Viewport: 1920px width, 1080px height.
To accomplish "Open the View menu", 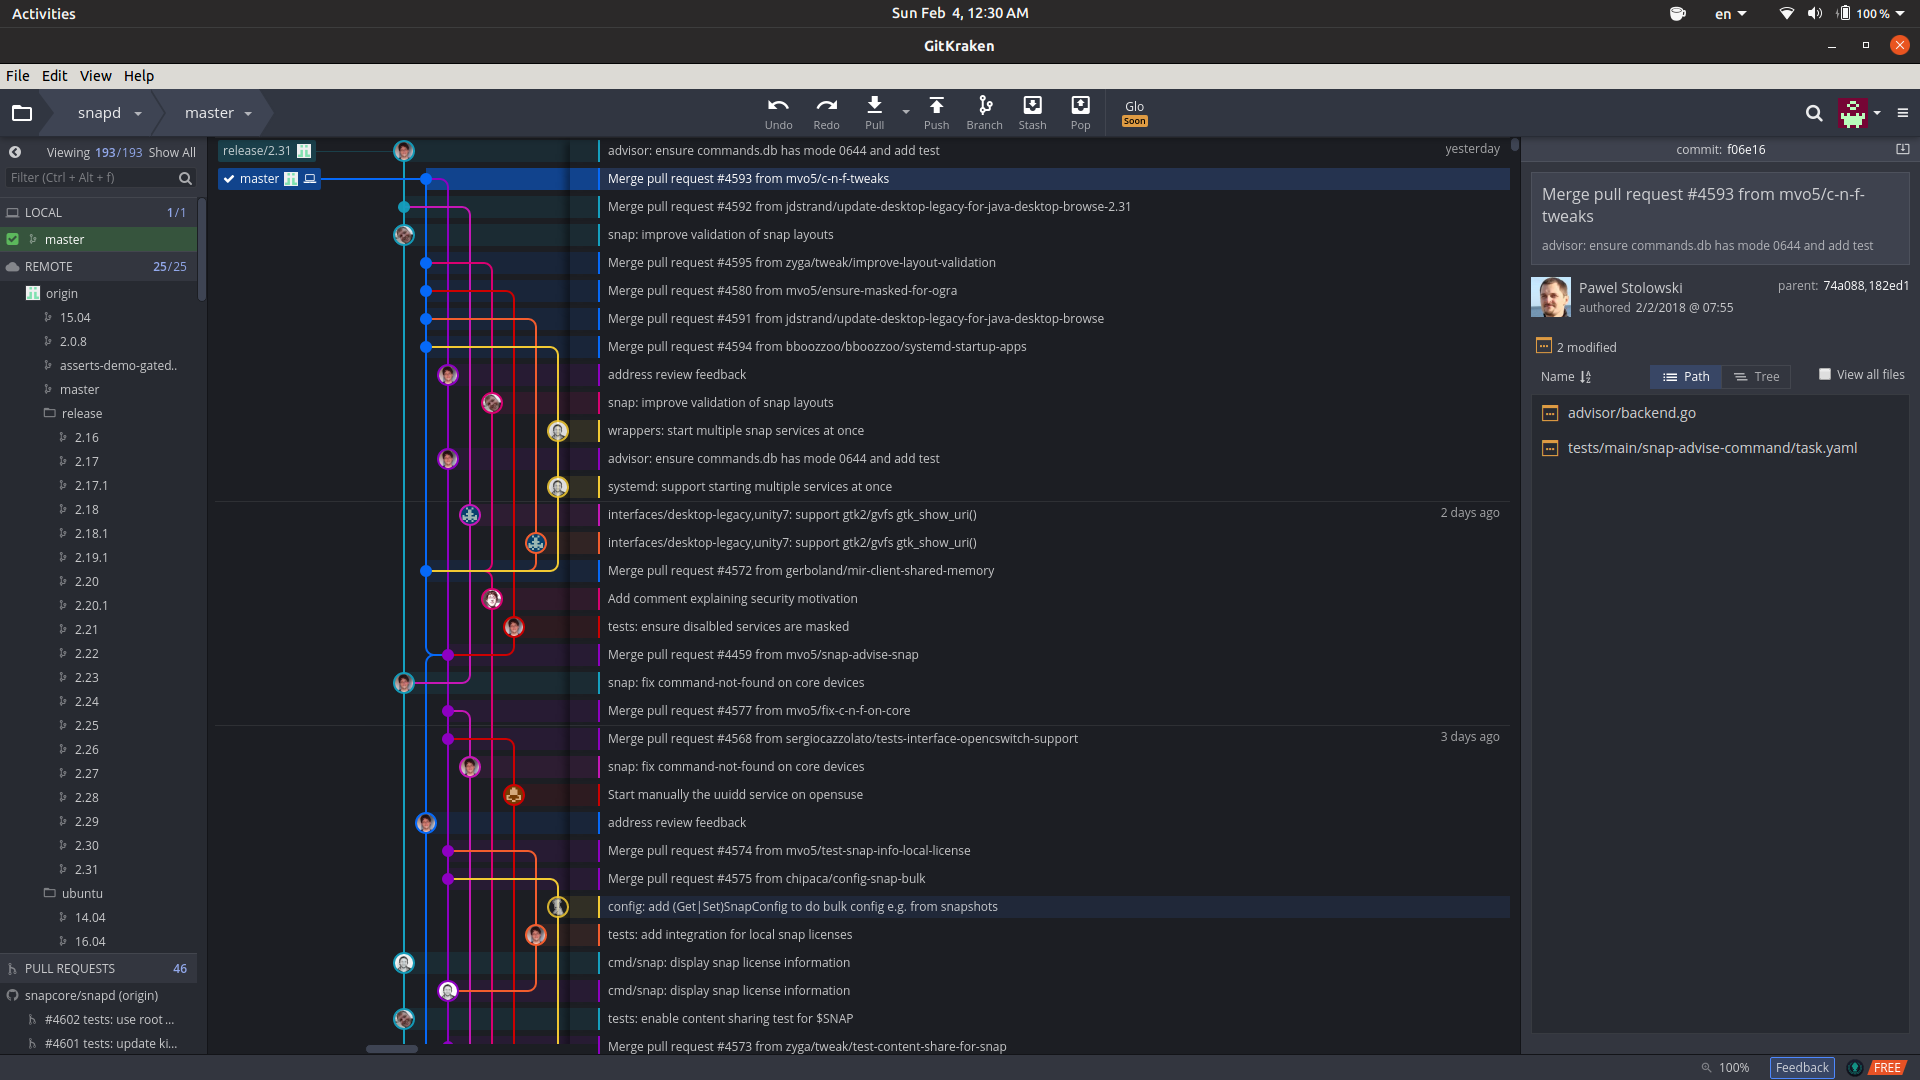I will [95, 76].
